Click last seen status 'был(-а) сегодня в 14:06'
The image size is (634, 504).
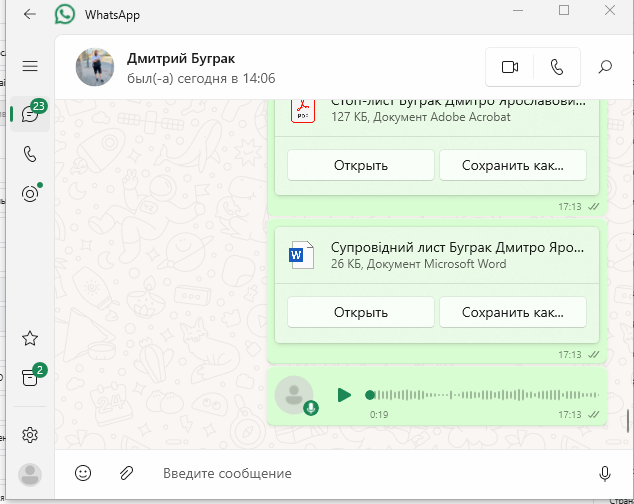pyautogui.click(x=201, y=78)
